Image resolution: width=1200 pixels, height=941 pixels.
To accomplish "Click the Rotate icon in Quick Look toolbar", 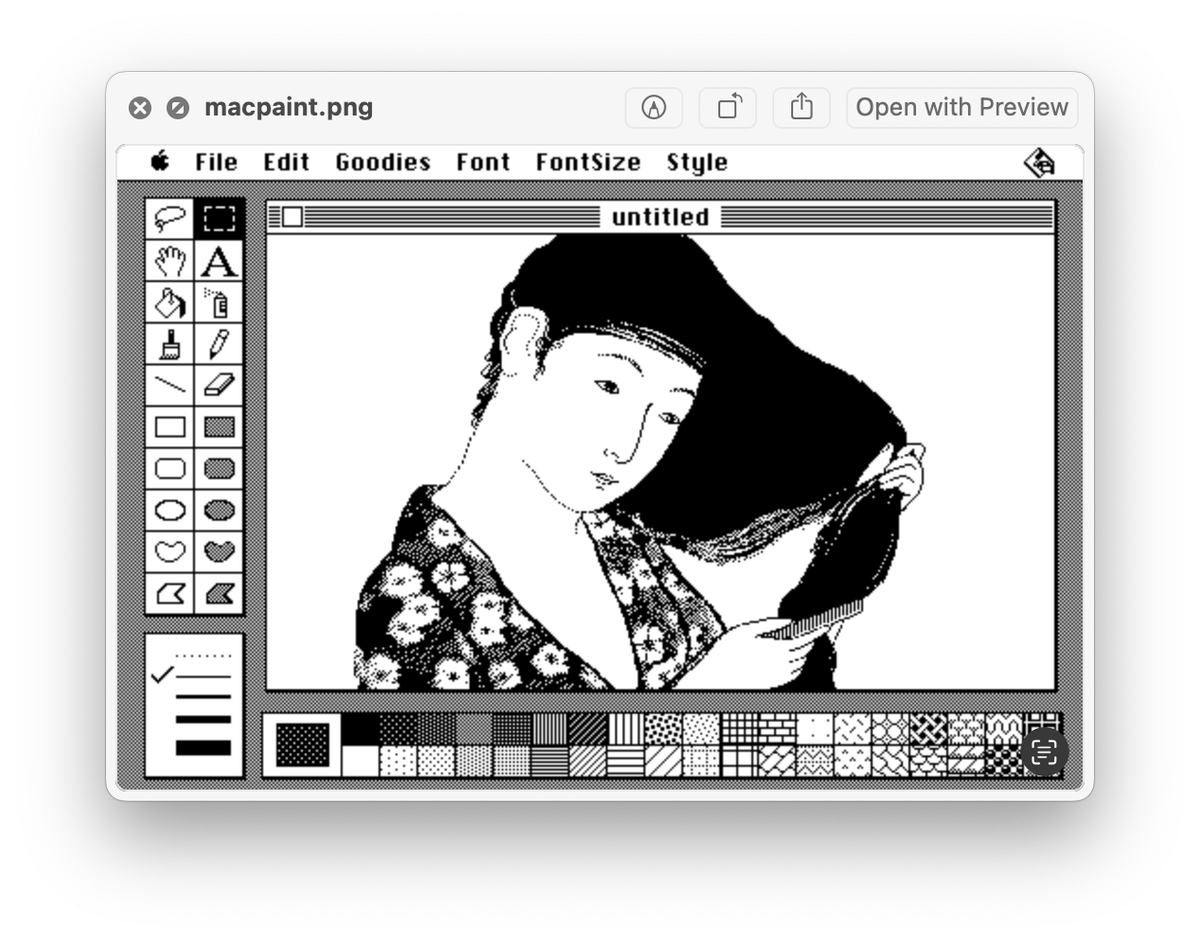I will (728, 107).
